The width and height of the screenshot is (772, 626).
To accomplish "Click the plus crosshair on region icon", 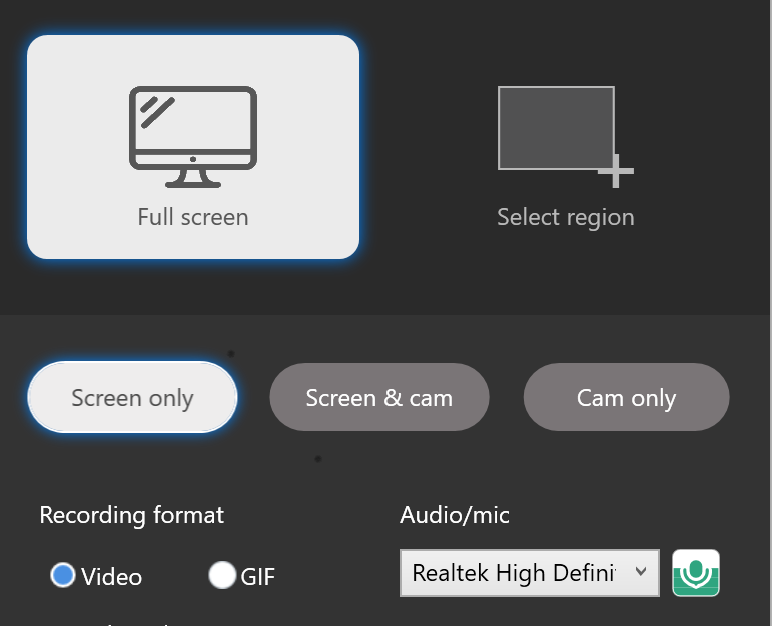I will (x=616, y=172).
